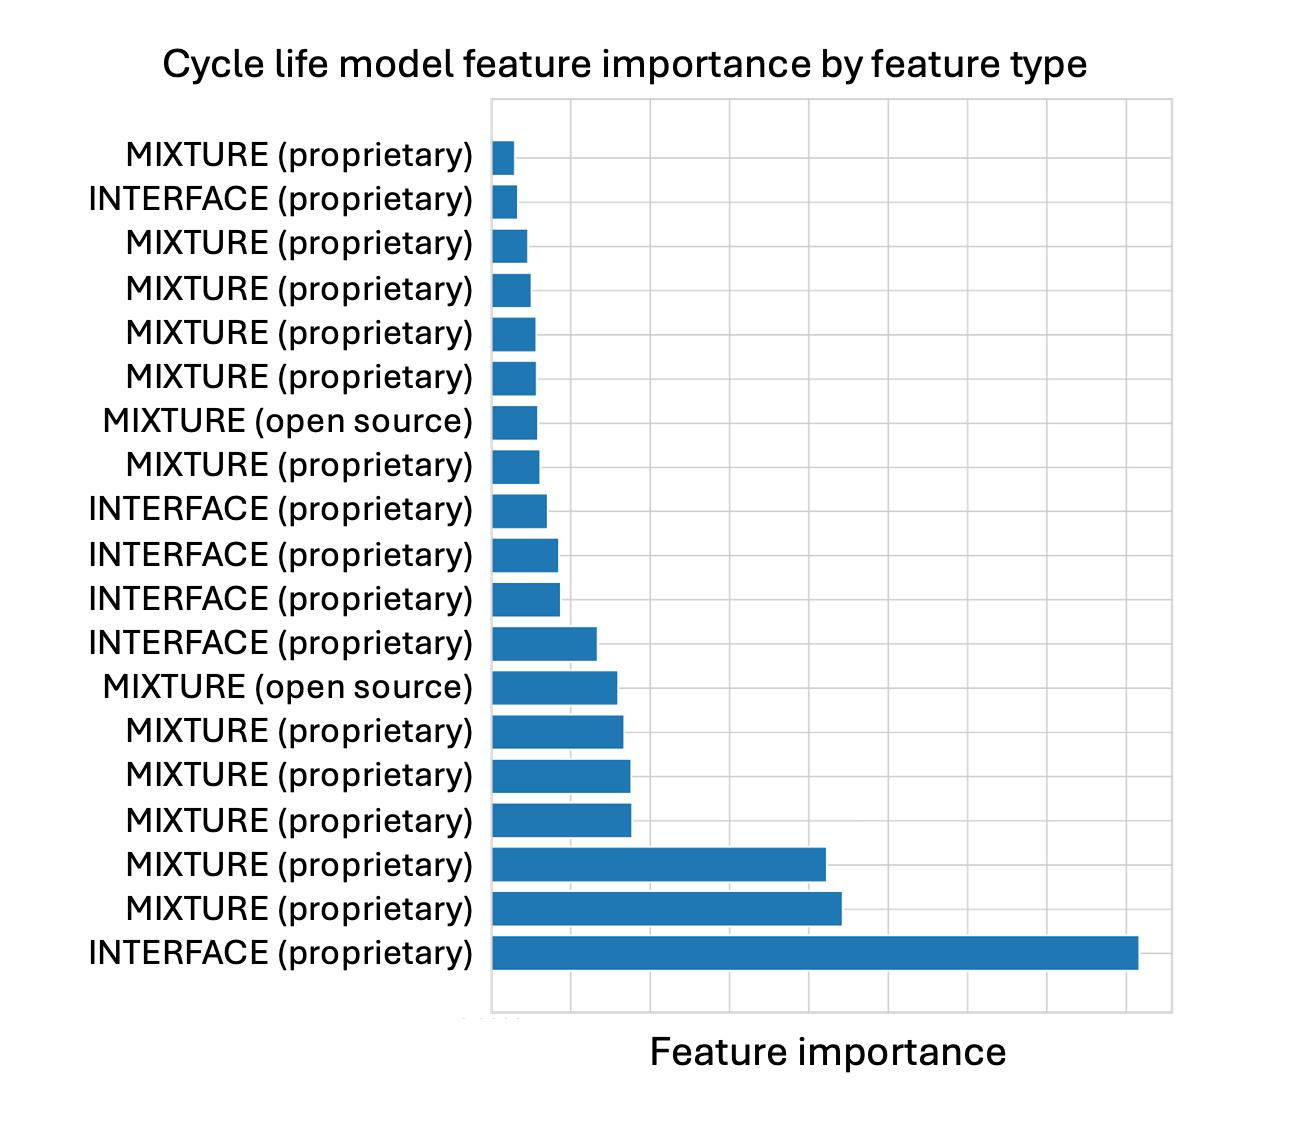Click the INTERFACE label of the longest bar
Viewport: 1305px width, 1130px height.
pyautogui.click(x=281, y=953)
